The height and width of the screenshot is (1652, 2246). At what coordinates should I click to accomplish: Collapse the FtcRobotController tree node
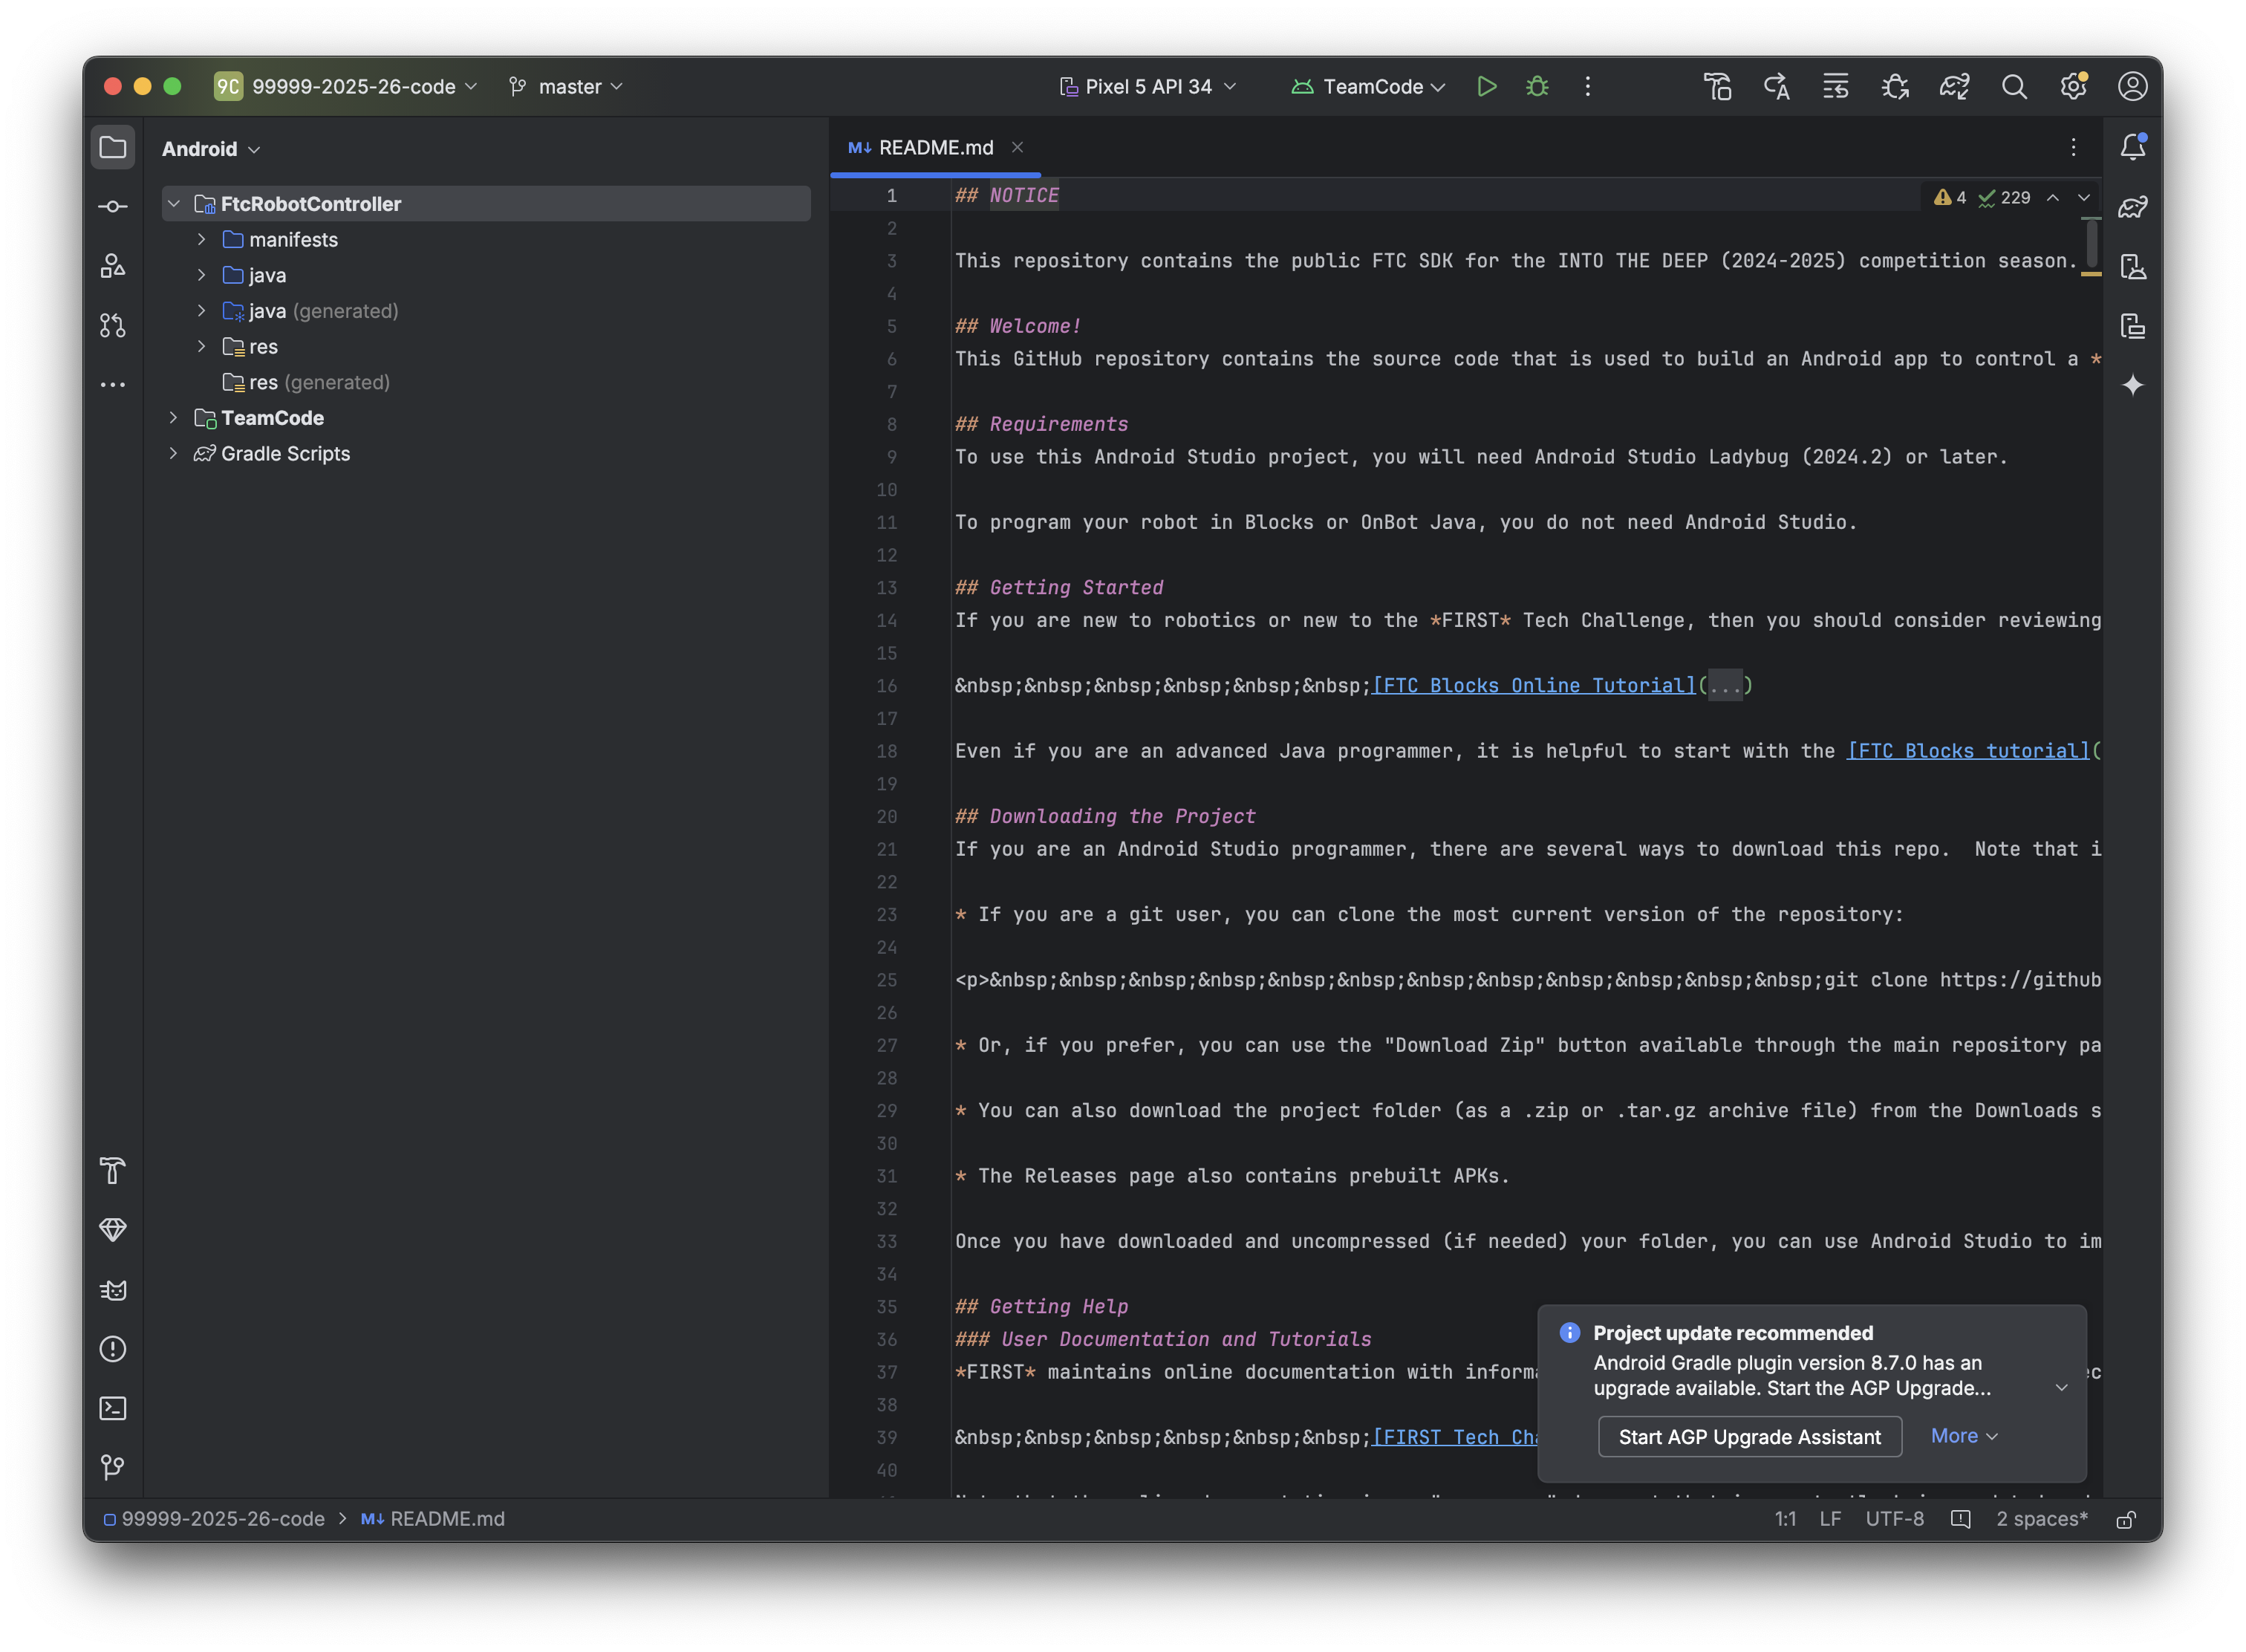point(174,204)
